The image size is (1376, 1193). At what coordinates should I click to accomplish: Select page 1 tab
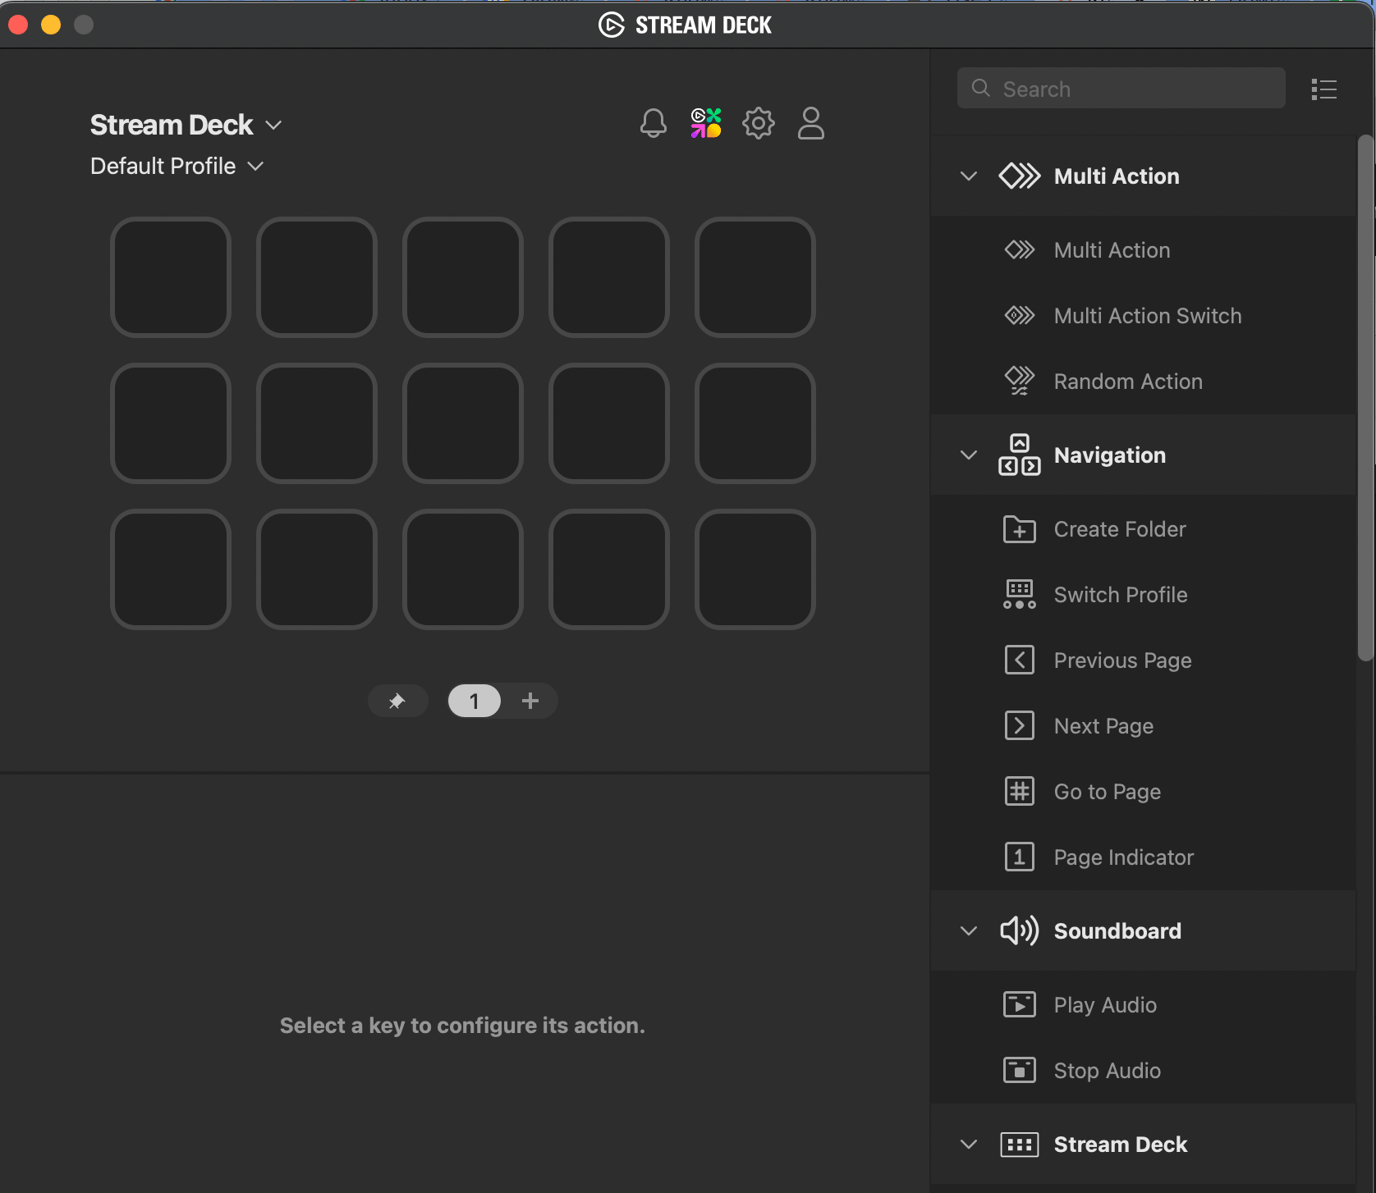tap(474, 701)
